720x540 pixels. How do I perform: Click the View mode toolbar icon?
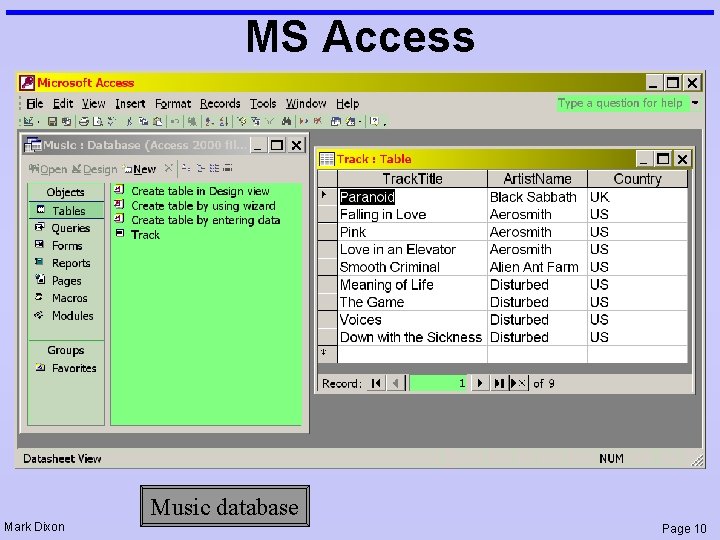click(x=28, y=121)
